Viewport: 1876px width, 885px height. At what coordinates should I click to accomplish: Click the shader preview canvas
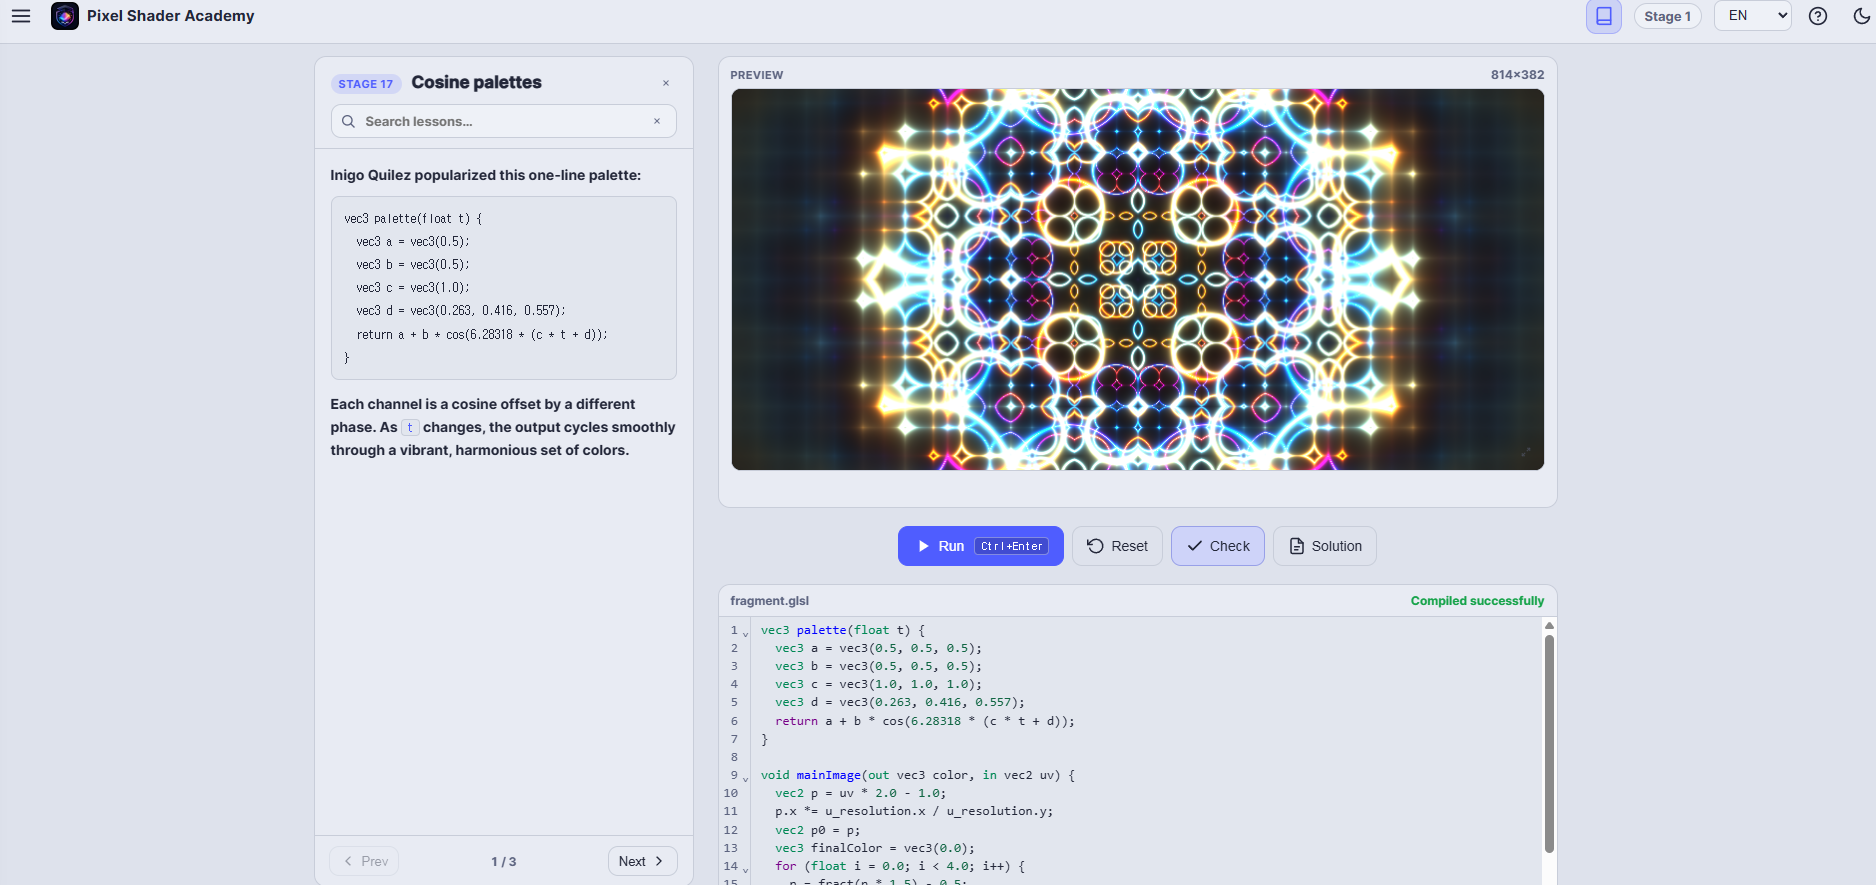[1137, 279]
